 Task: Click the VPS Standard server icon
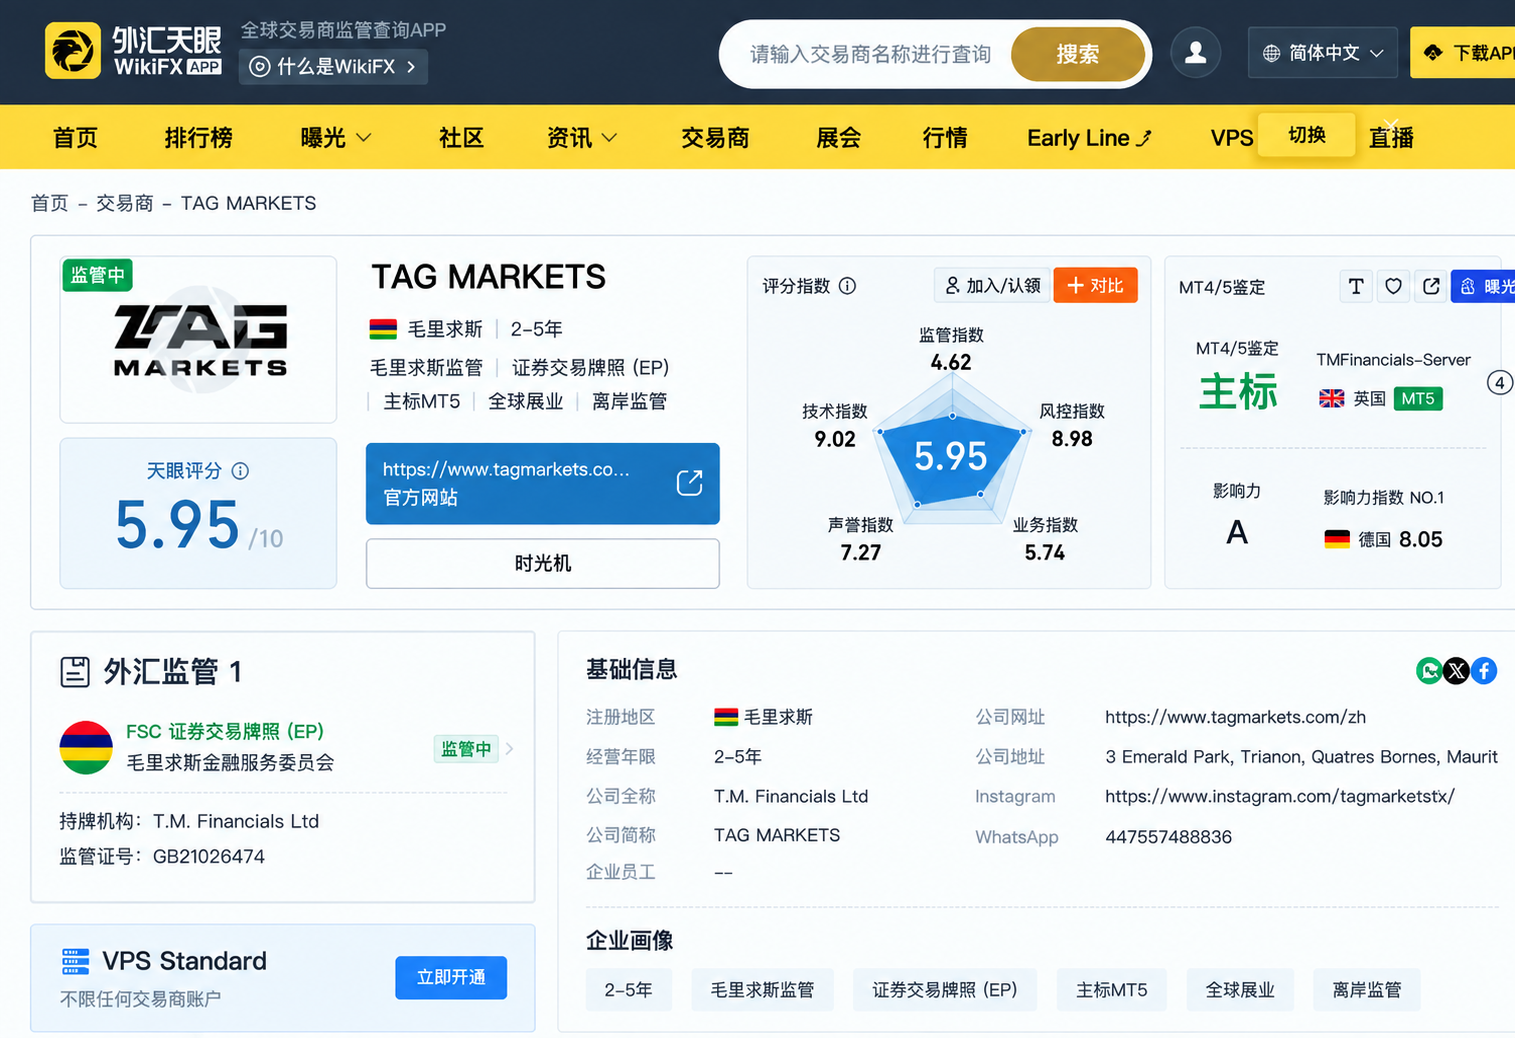pos(75,961)
